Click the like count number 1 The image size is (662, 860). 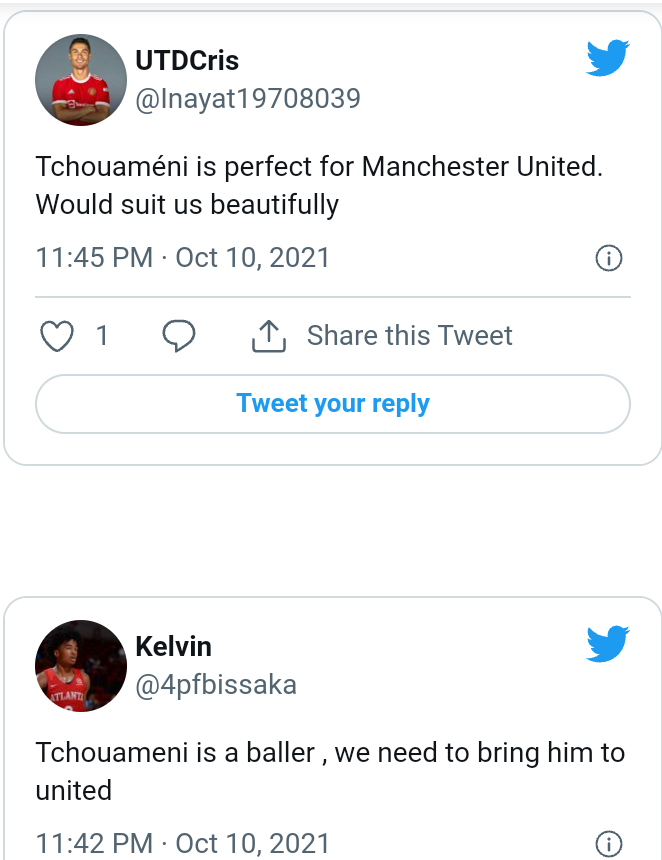point(102,335)
